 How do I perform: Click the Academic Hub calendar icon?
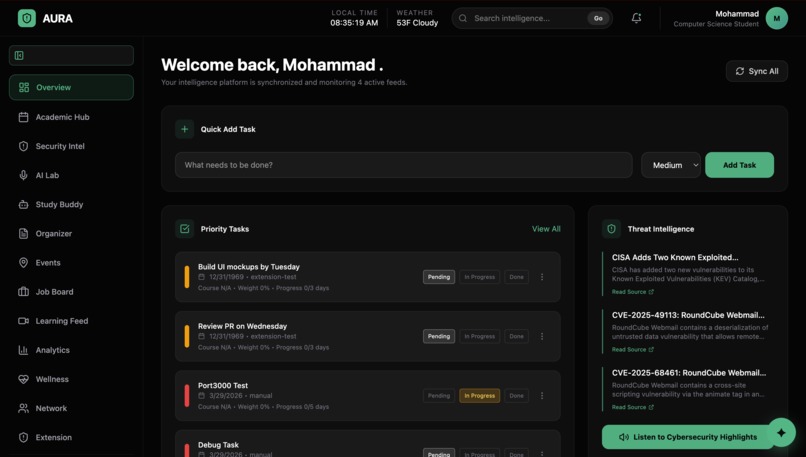[23, 117]
